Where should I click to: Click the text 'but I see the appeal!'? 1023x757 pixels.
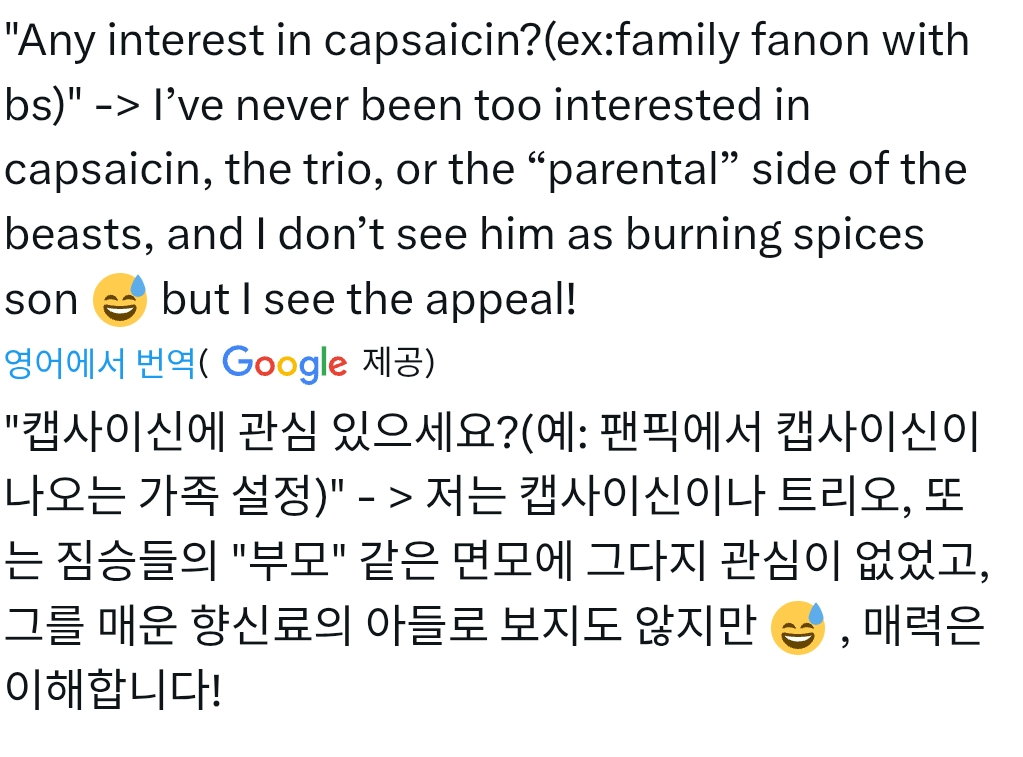coord(369,300)
